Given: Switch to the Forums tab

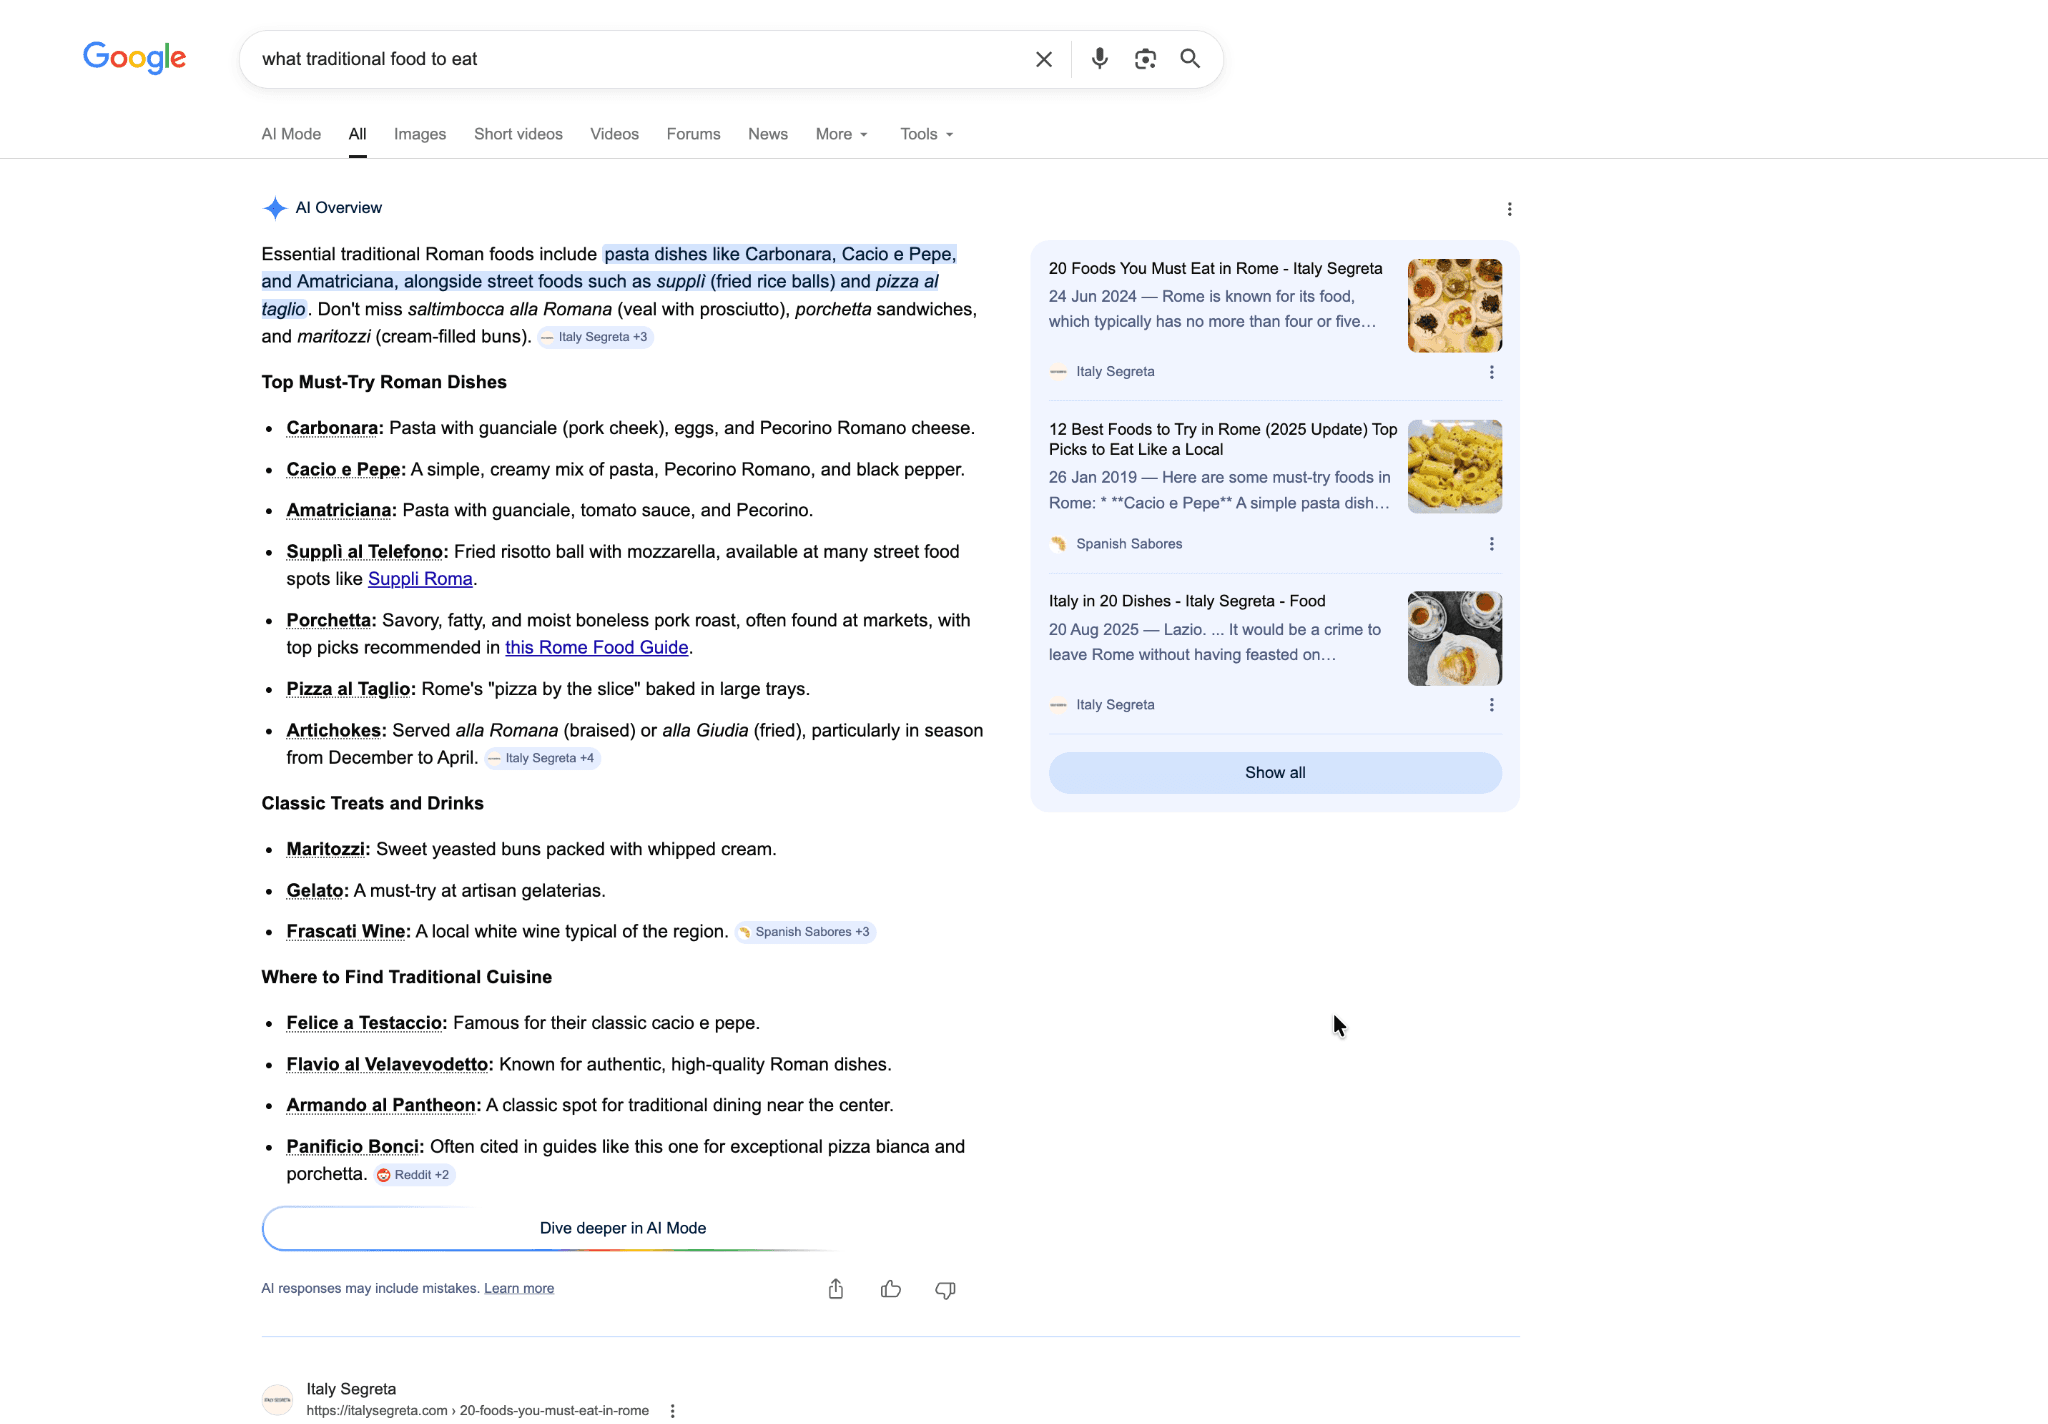Looking at the screenshot, I should [693, 134].
